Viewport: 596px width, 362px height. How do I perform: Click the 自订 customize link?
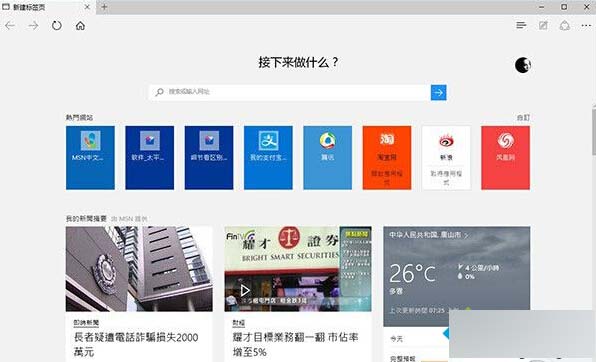[523, 117]
